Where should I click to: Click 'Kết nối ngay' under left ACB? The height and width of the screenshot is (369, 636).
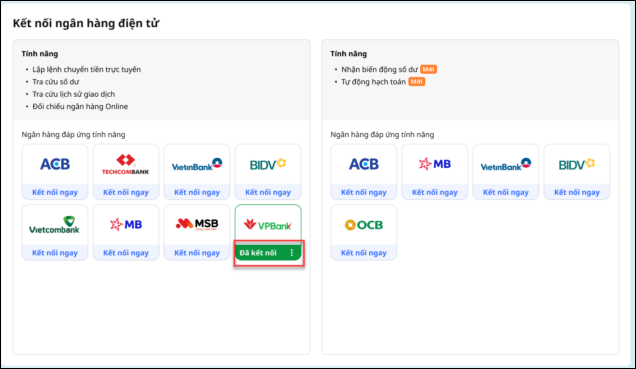pyautogui.click(x=55, y=192)
